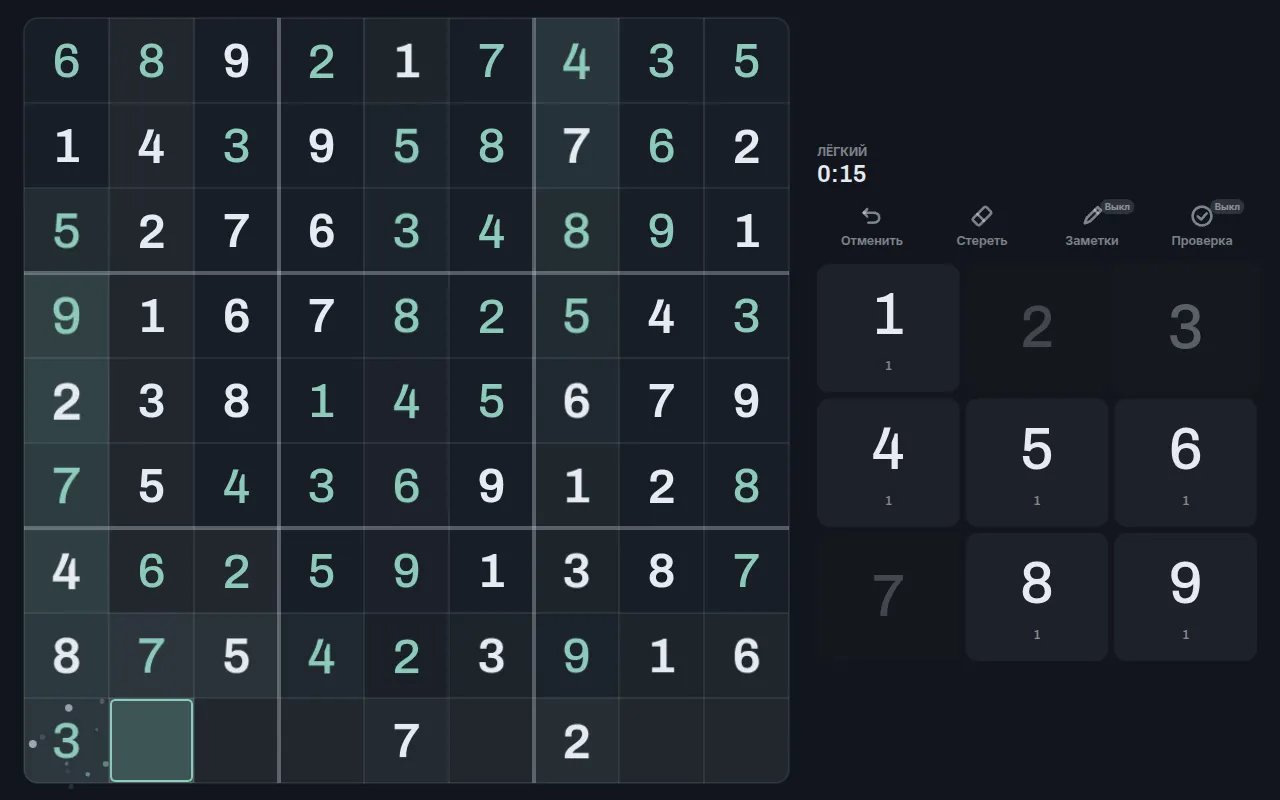Toggle the Заметки pencil notes mode
The height and width of the screenshot is (800, 1280).
(1092, 216)
